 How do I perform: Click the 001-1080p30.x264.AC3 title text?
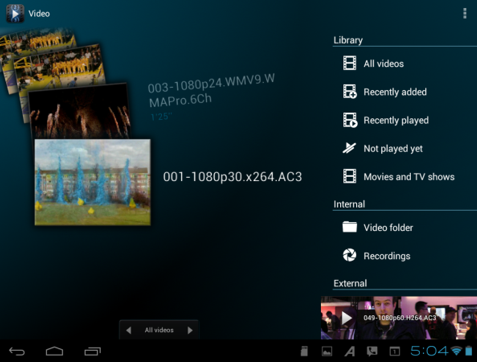pos(232,177)
